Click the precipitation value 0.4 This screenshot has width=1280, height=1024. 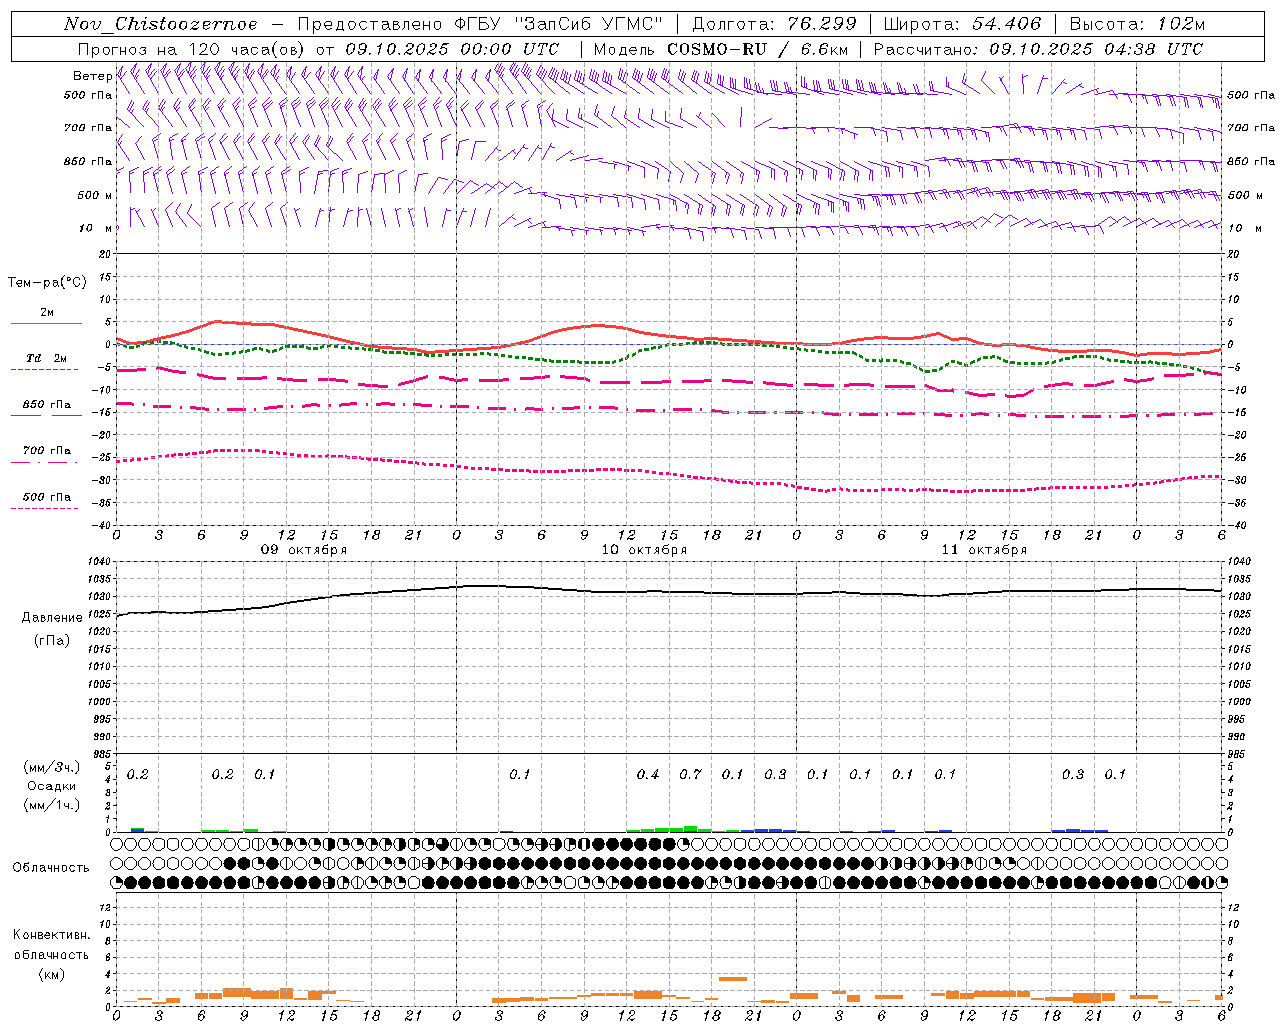pyautogui.click(x=648, y=774)
